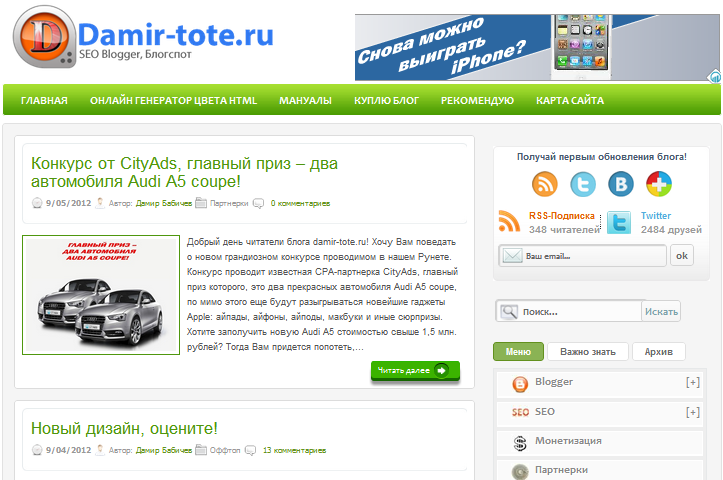This screenshot has height=480, width=723.
Task: Open the ОНЛАЙН ГЕНЕРАТОР ЦВЕТА HTML menu item
Action: click(x=173, y=100)
